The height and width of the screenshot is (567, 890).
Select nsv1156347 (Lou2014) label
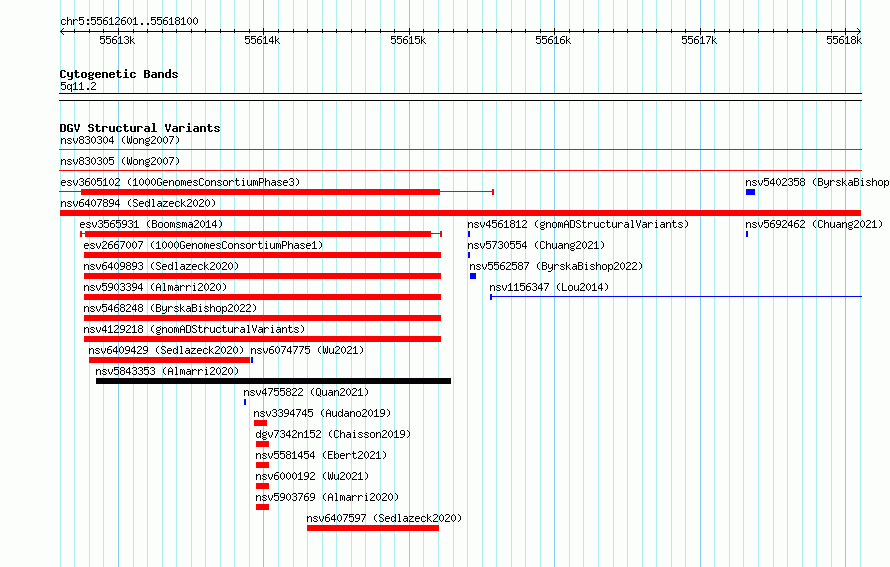549,287
